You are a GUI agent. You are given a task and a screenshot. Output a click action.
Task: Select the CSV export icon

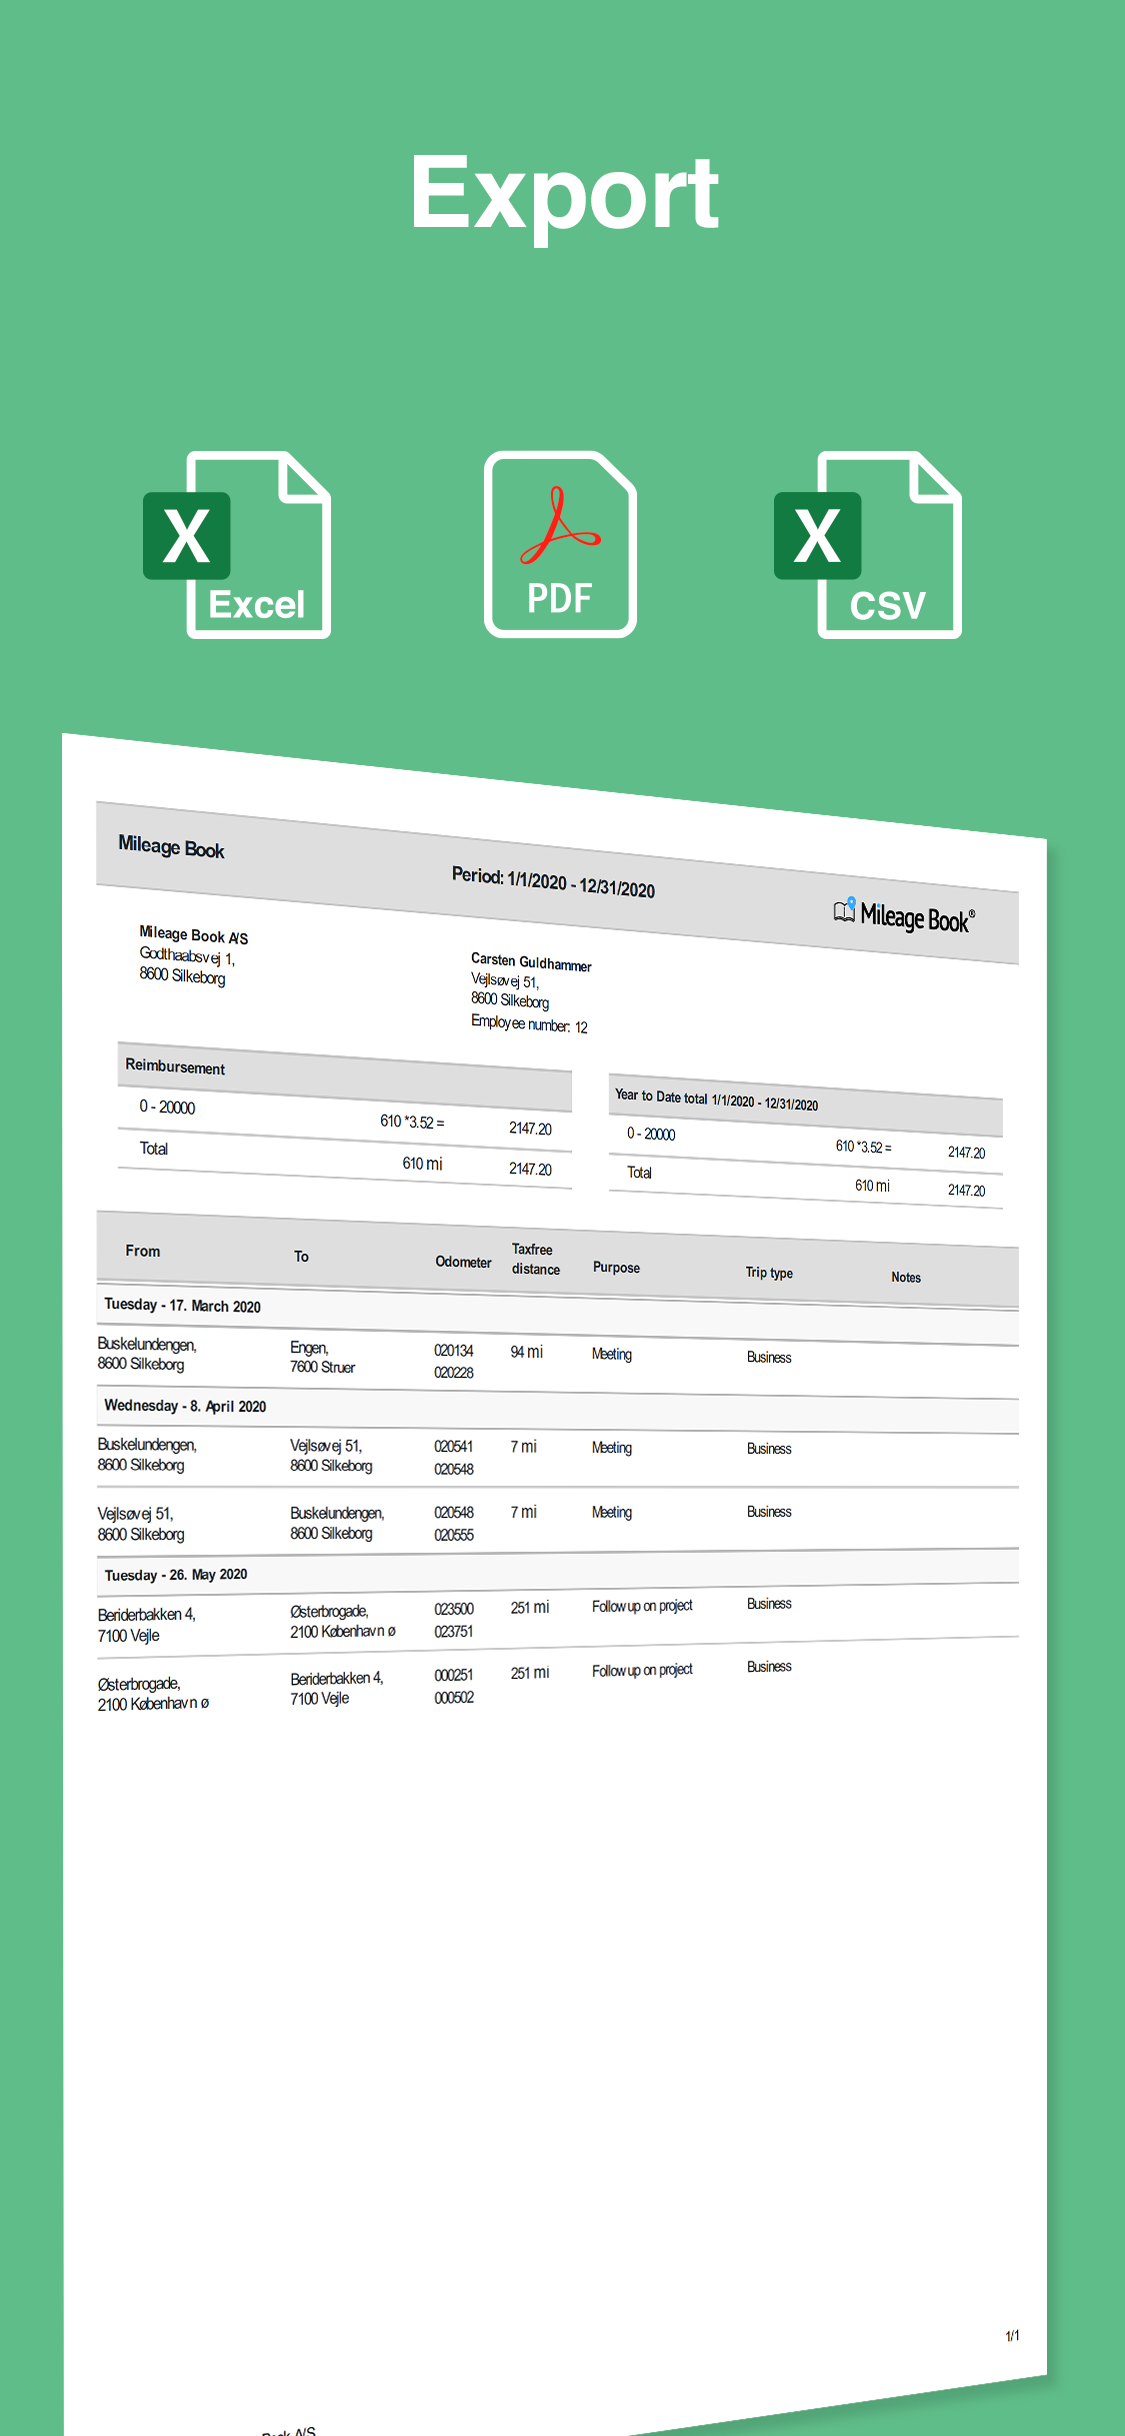click(x=868, y=544)
